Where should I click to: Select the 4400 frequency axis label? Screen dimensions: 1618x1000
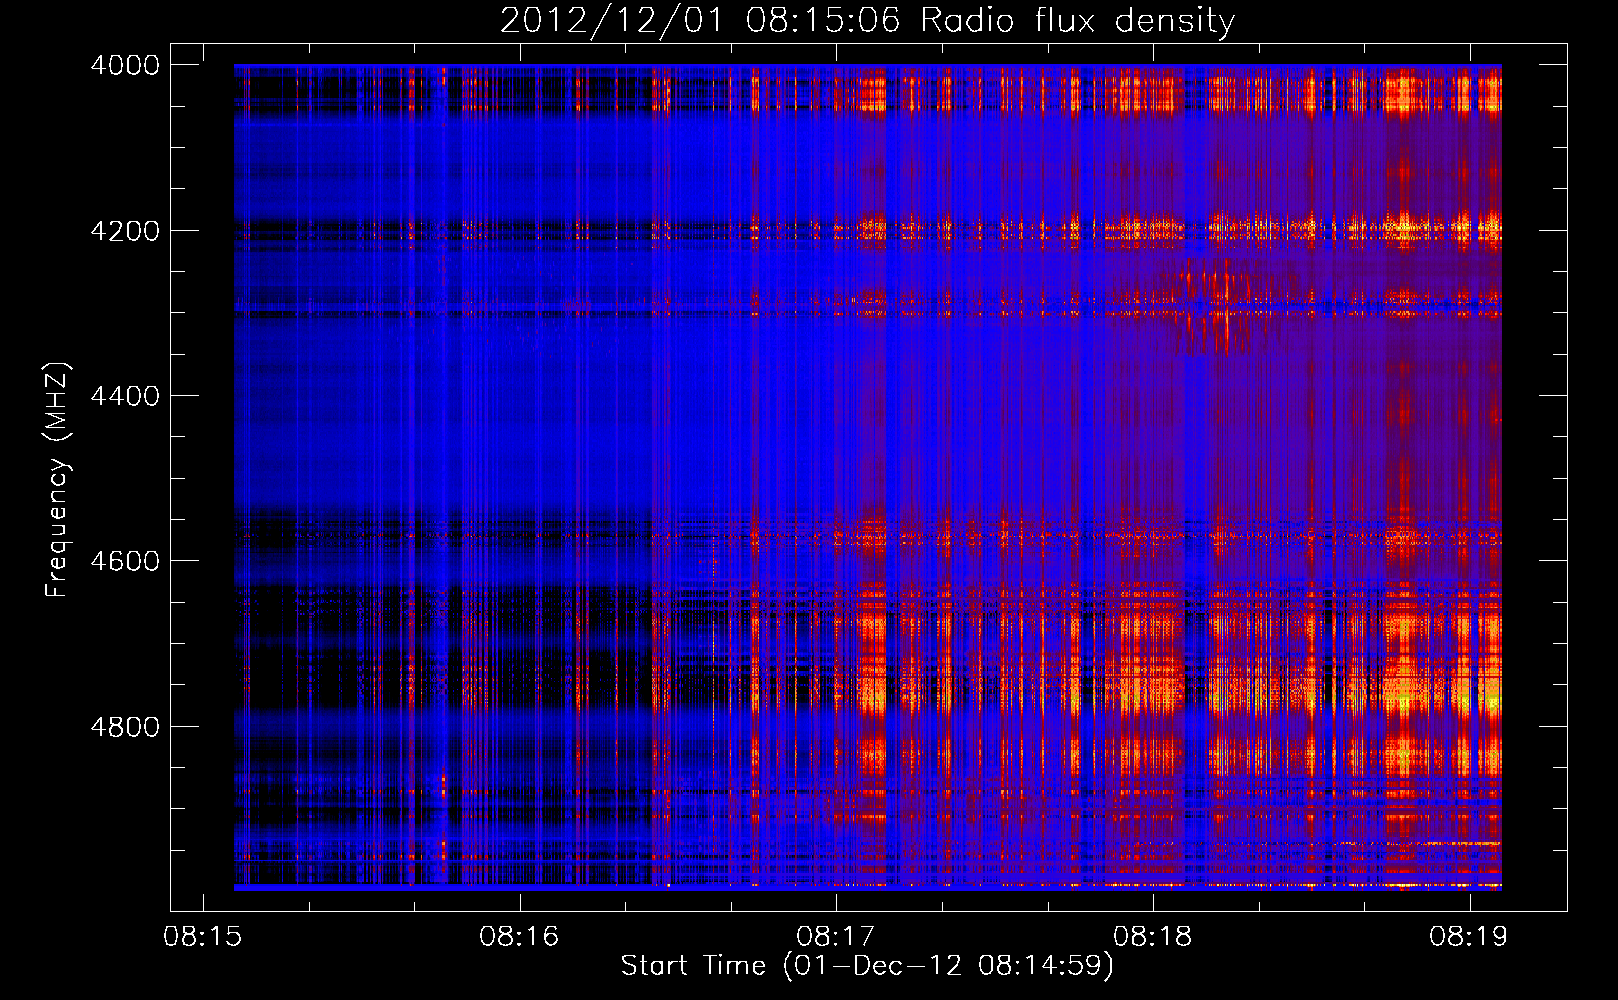[125, 396]
